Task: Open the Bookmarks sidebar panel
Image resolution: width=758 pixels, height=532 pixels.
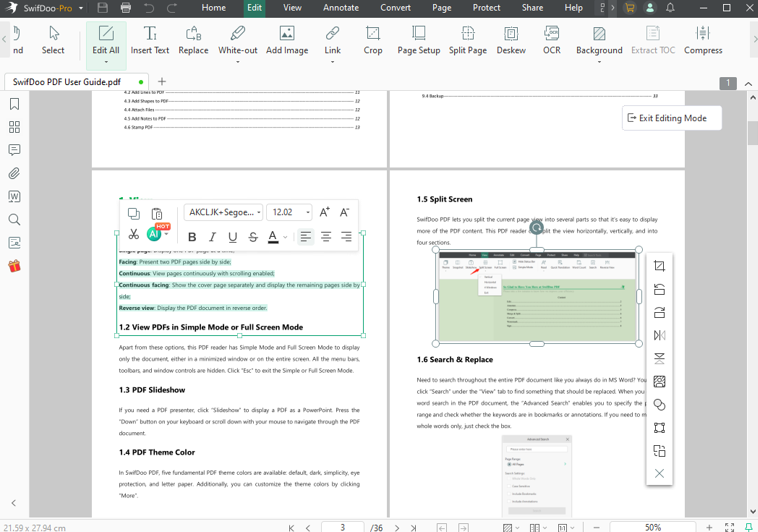Action: click(x=15, y=104)
